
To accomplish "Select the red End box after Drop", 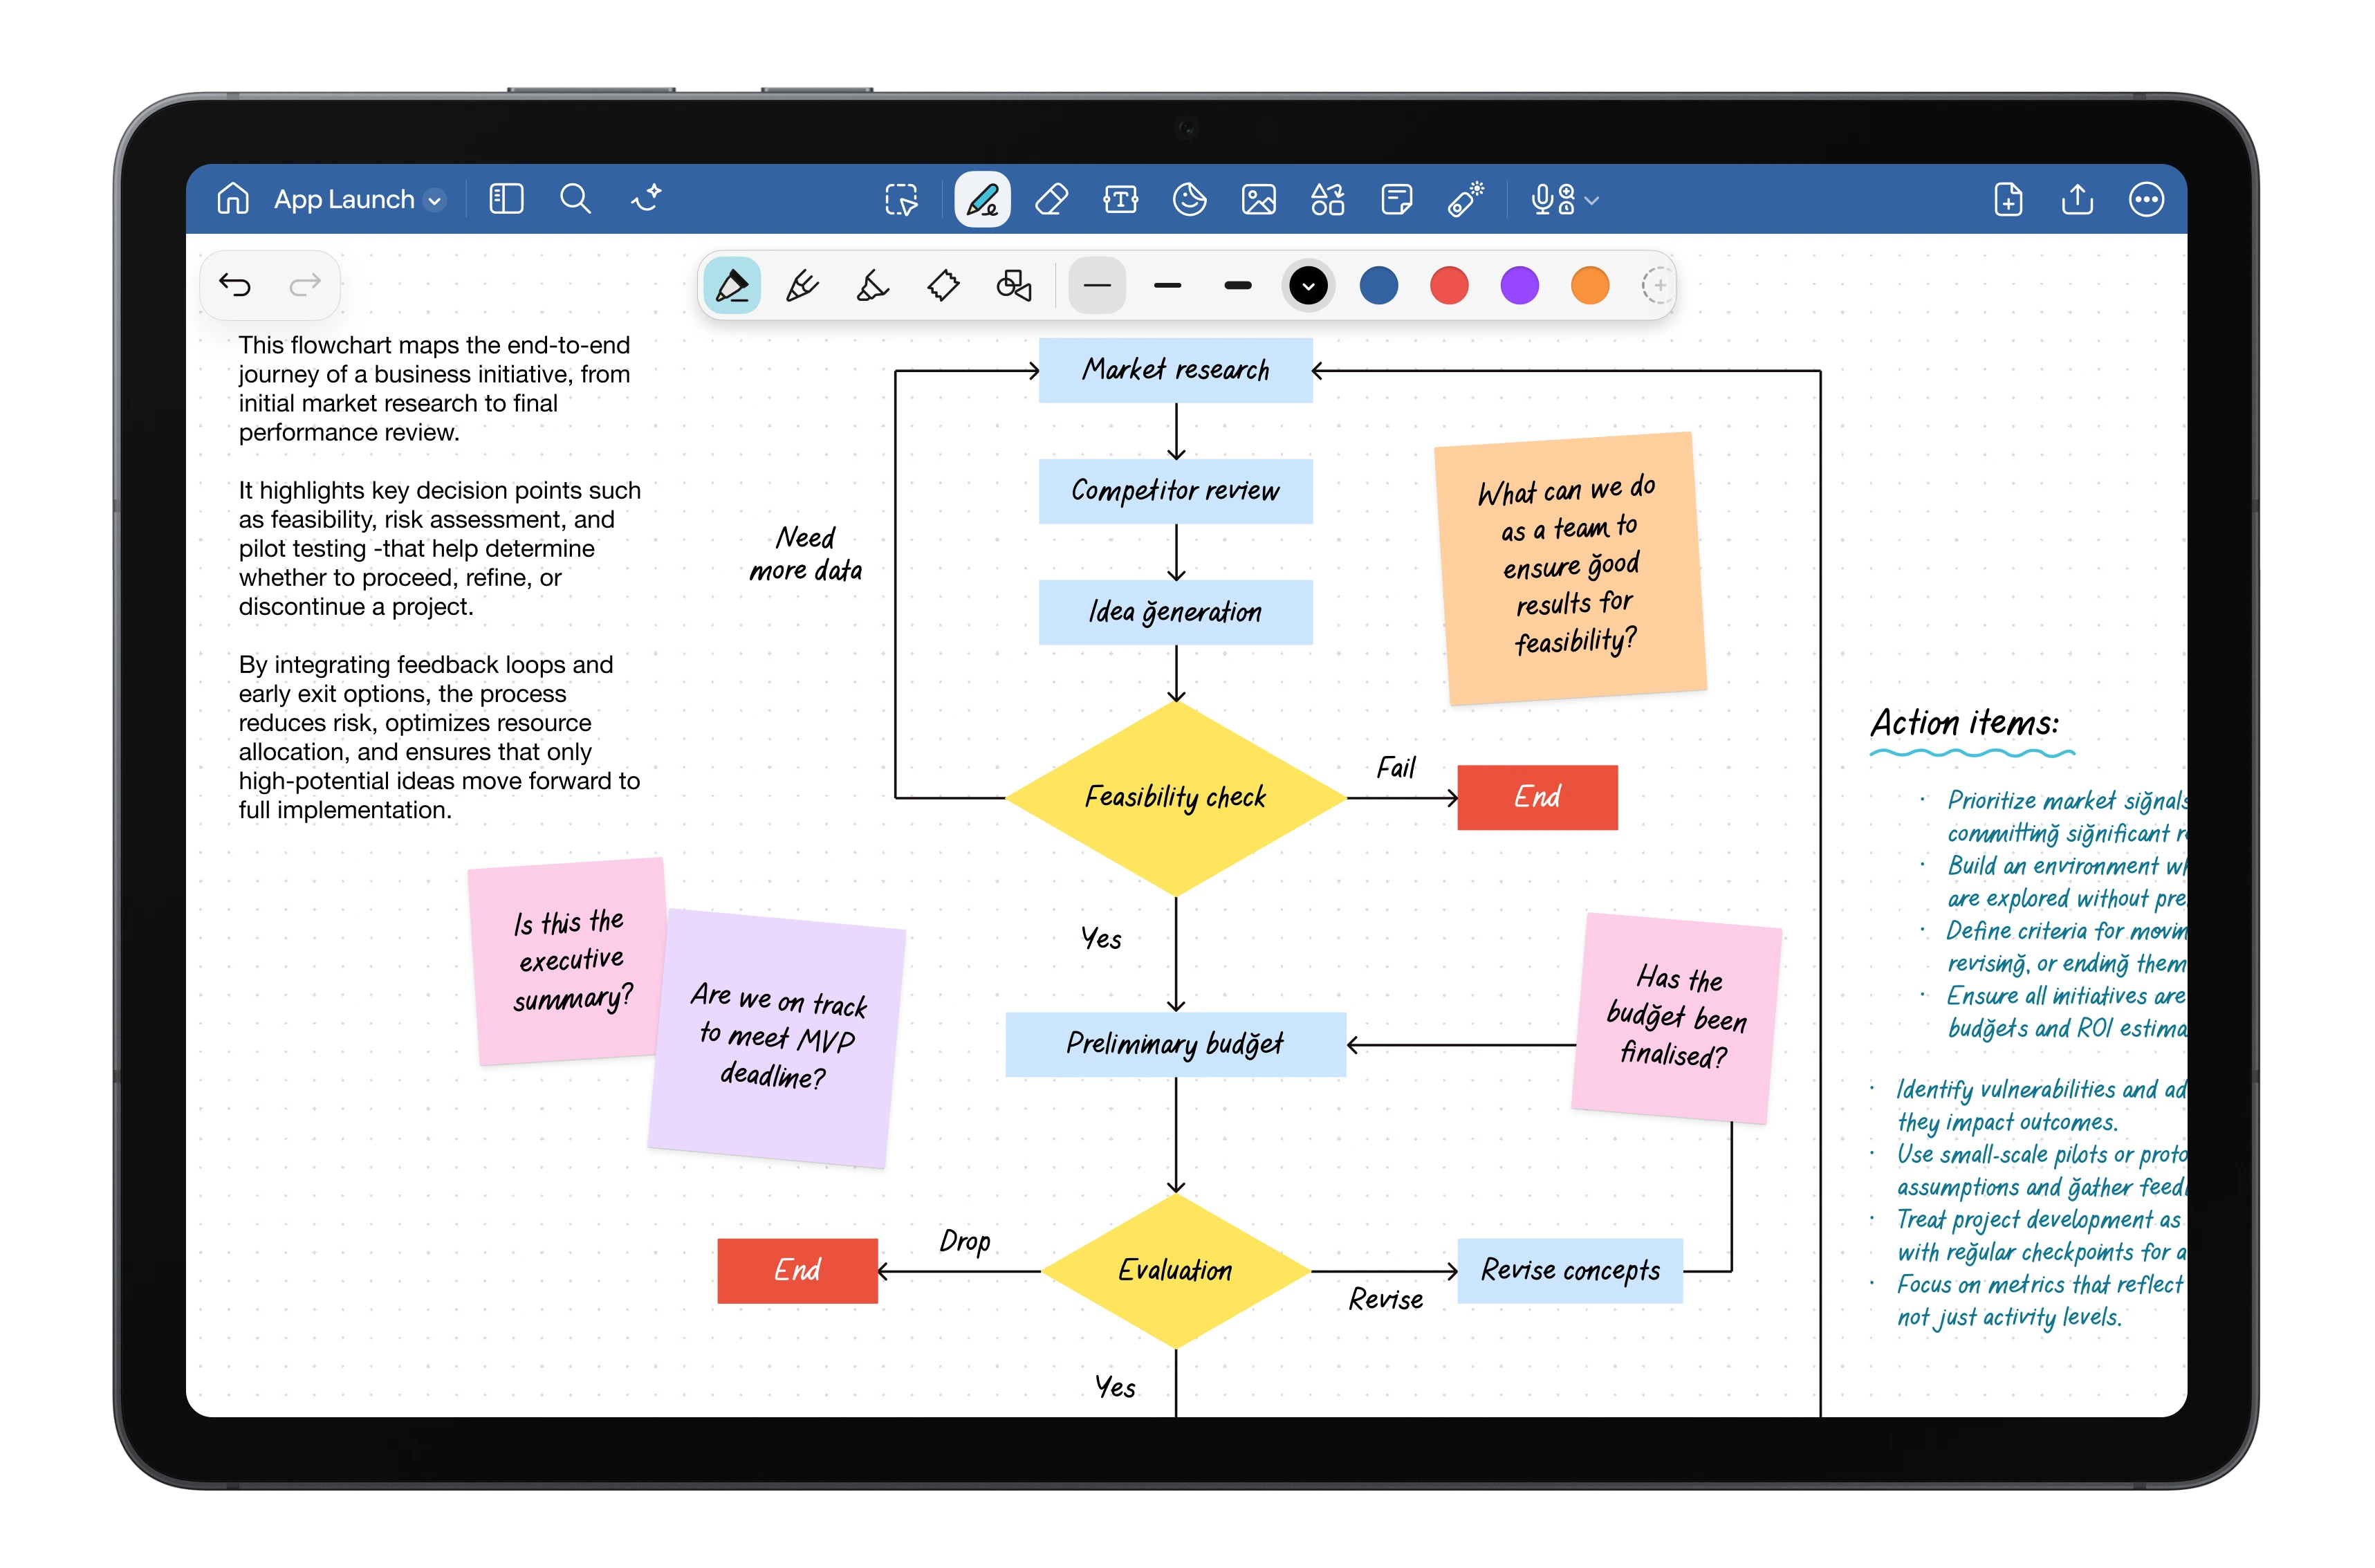I will pyautogui.click(x=797, y=1270).
